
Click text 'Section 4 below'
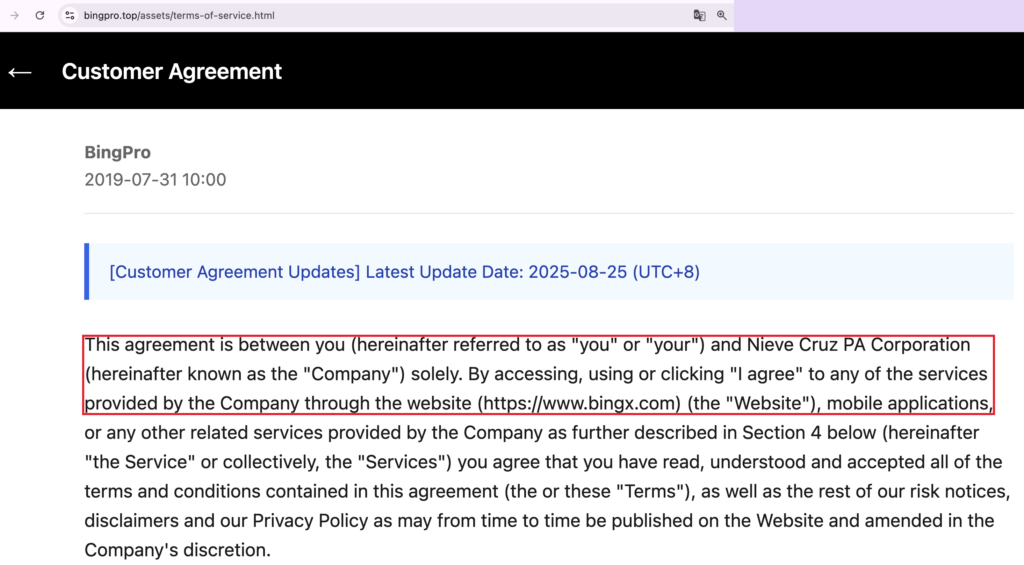[809, 432]
